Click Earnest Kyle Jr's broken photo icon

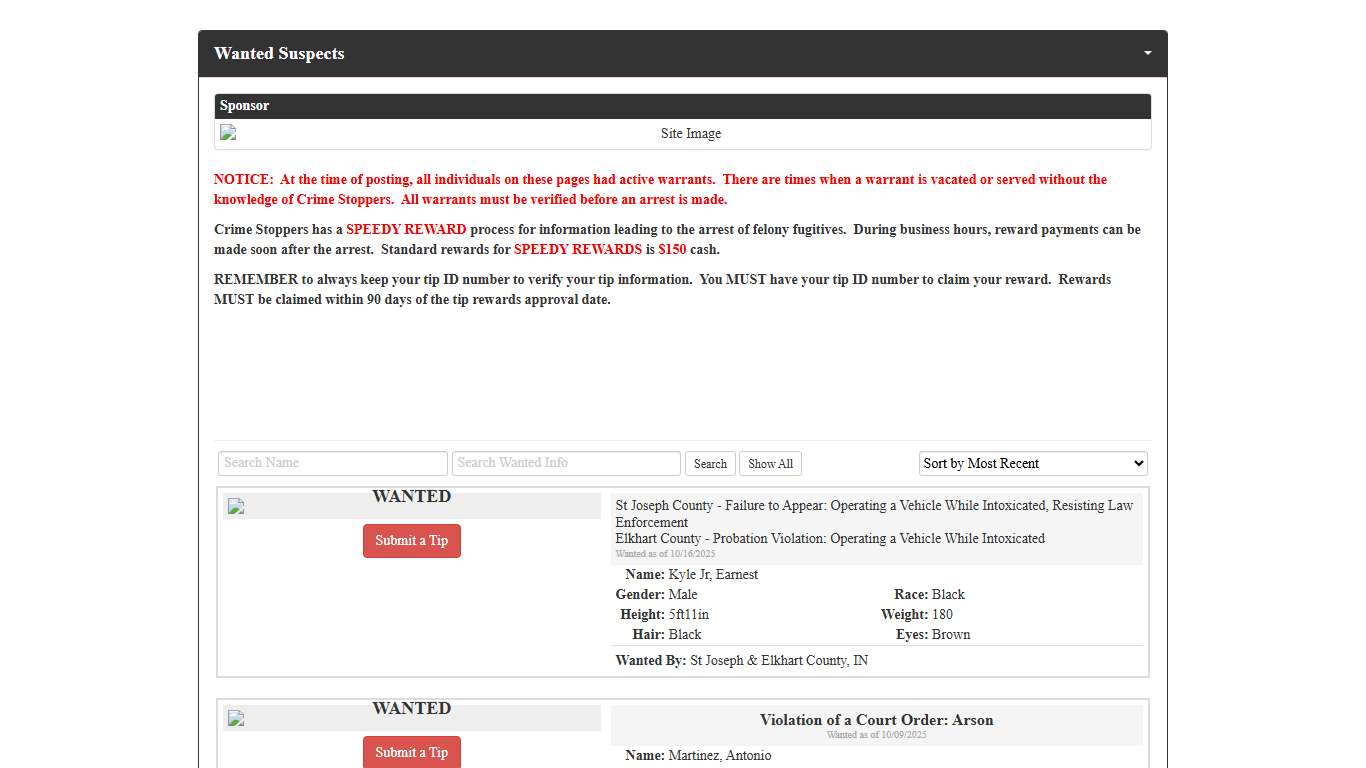pos(236,506)
